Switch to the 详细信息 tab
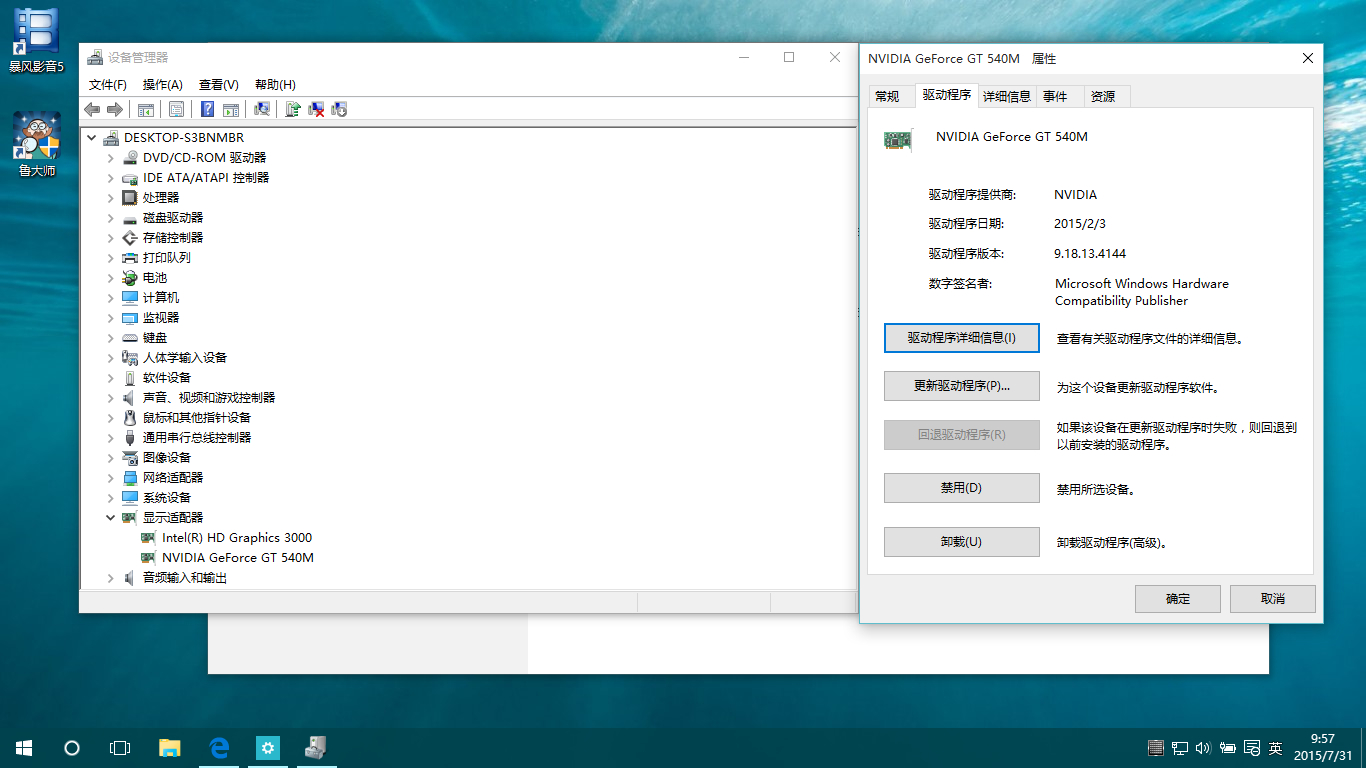Image resolution: width=1366 pixels, height=768 pixels. click(1007, 96)
